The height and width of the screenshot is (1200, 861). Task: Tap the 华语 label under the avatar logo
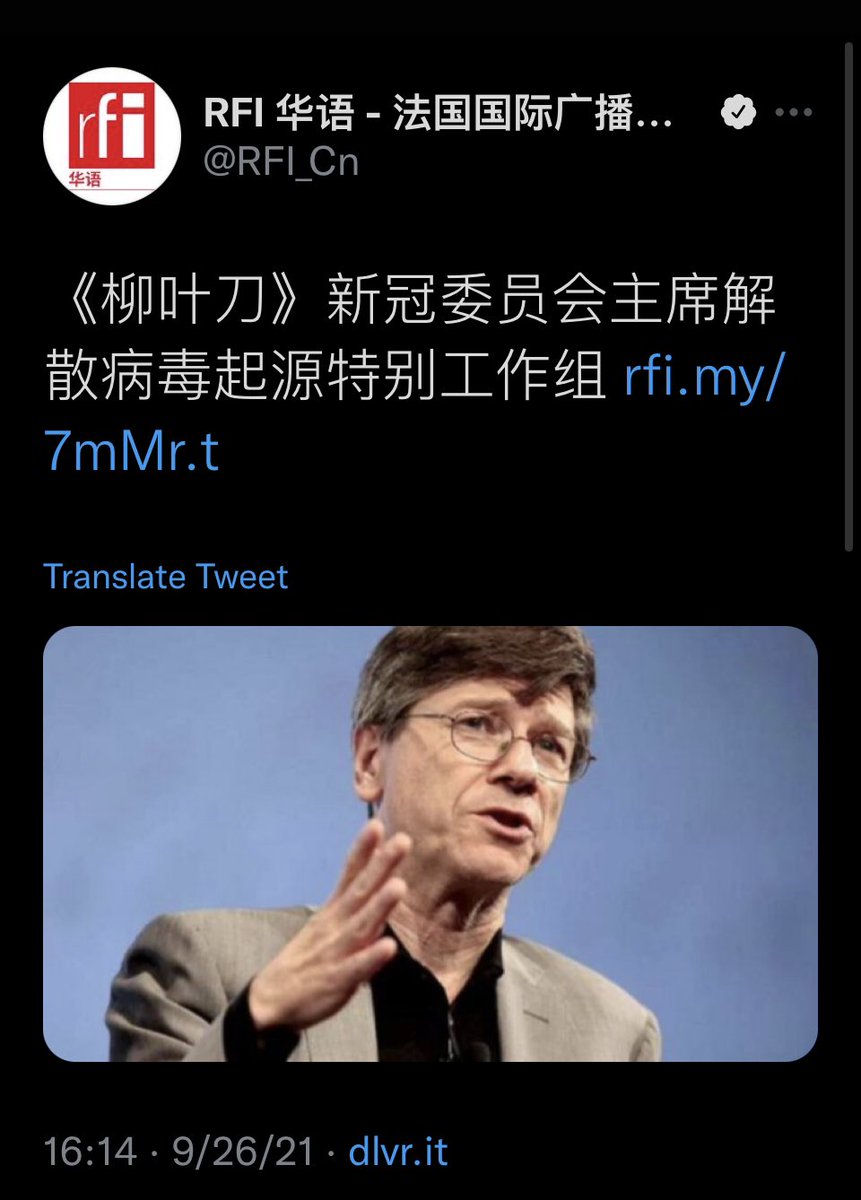(x=87, y=179)
